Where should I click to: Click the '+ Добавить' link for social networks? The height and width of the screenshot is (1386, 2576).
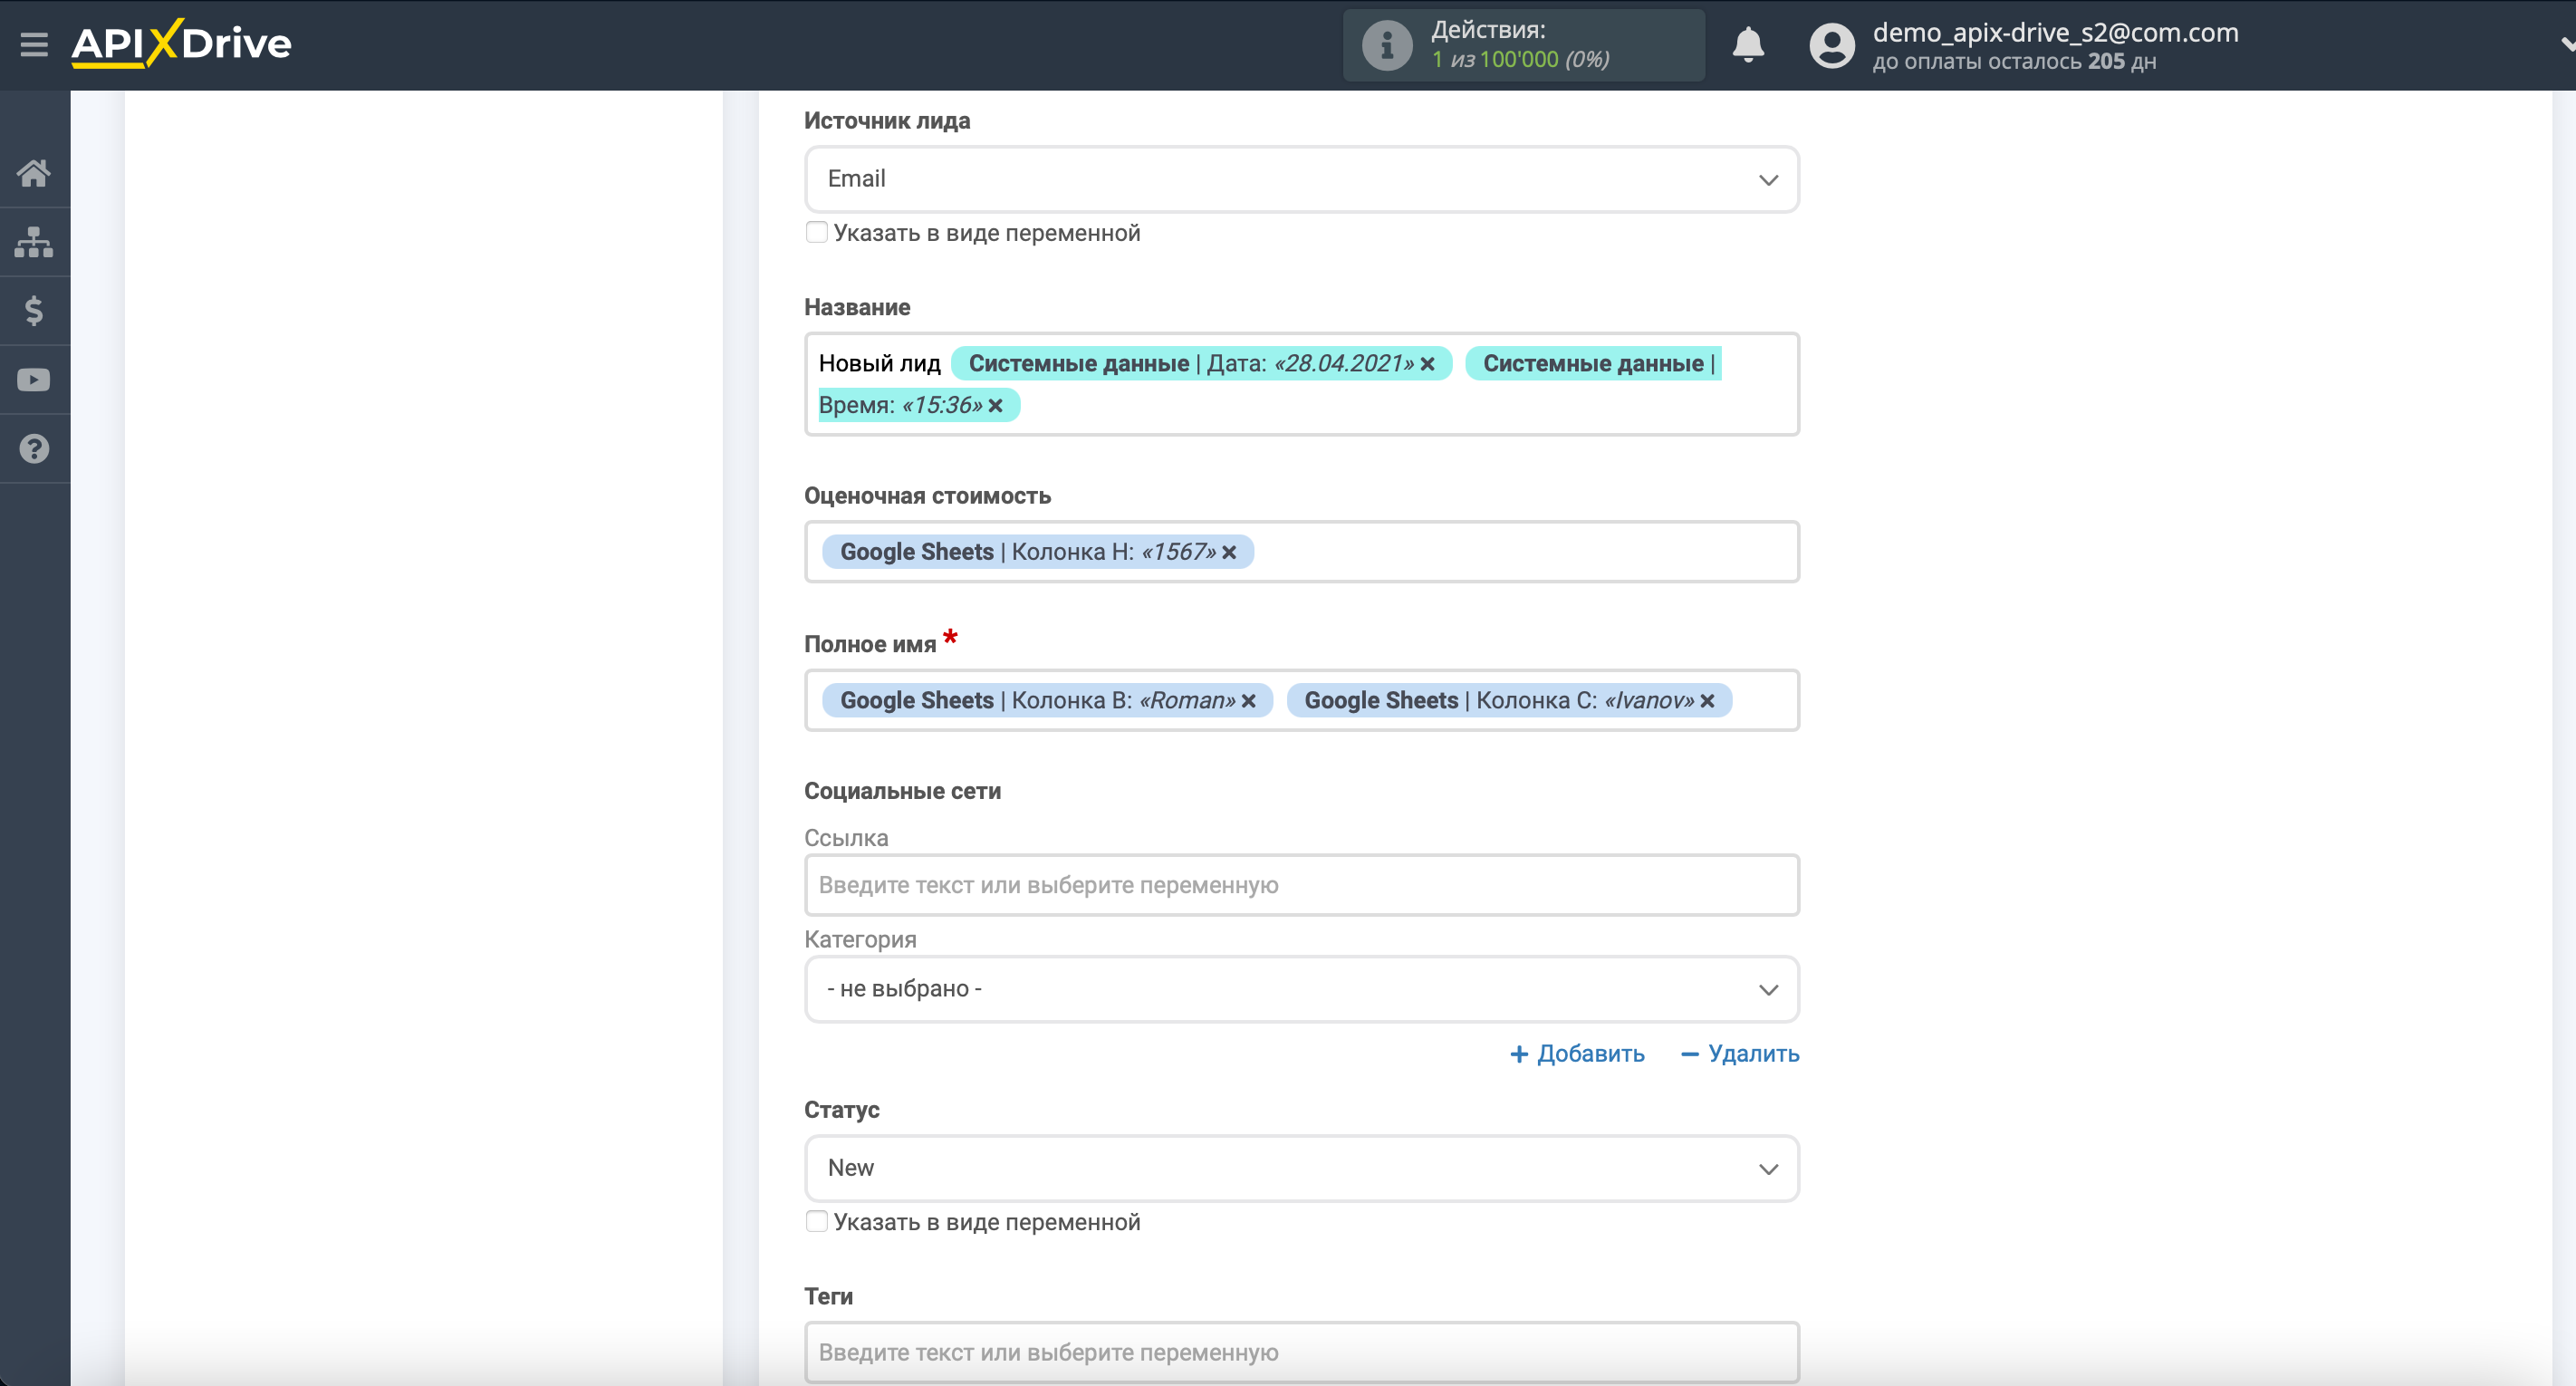pyautogui.click(x=1570, y=1054)
